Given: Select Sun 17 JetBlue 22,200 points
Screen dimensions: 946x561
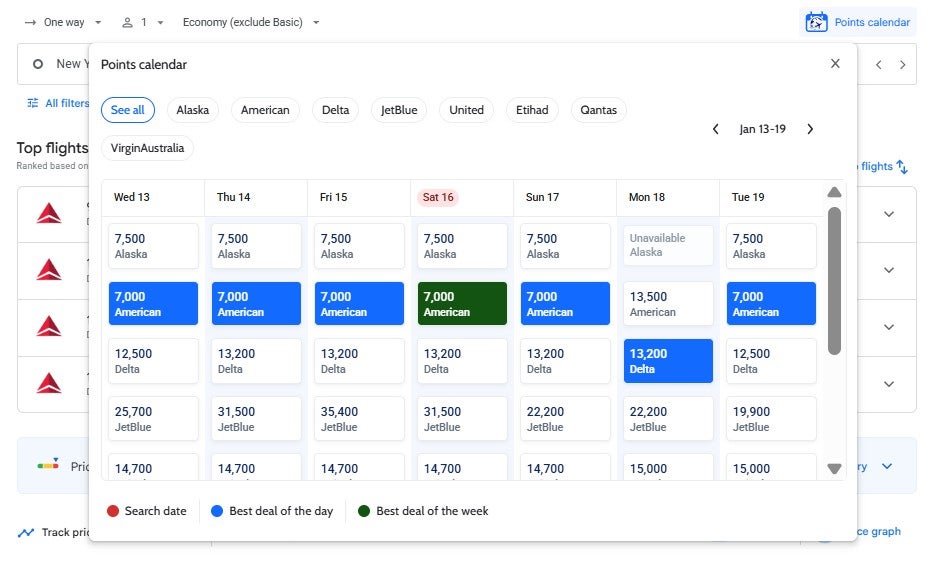Looking at the screenshot, I should [x=565, y=419].
